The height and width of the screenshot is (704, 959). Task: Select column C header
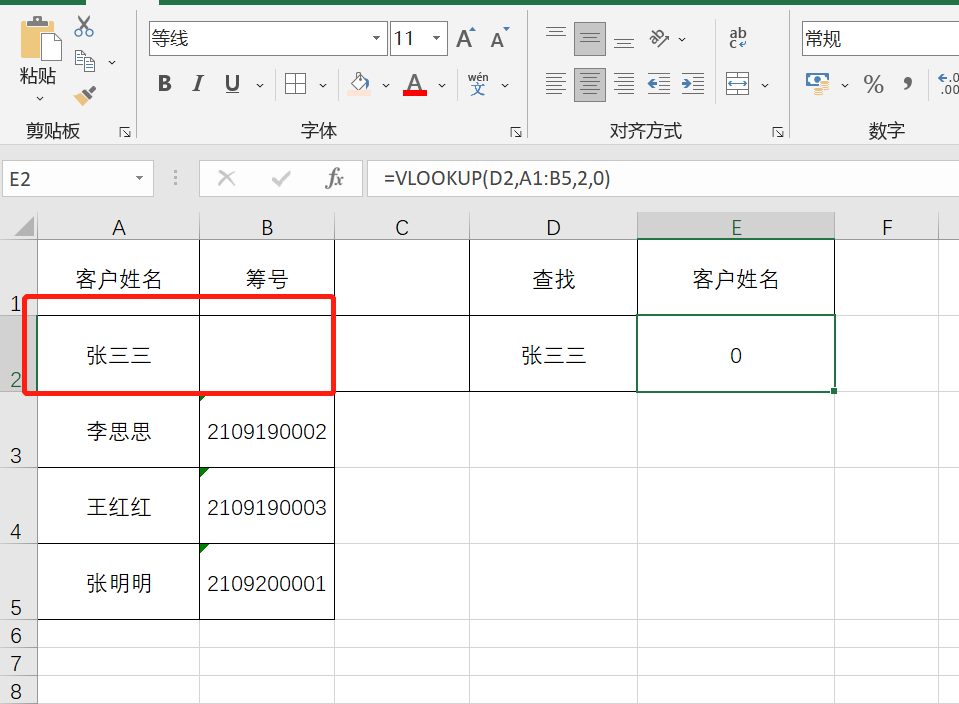402,228
